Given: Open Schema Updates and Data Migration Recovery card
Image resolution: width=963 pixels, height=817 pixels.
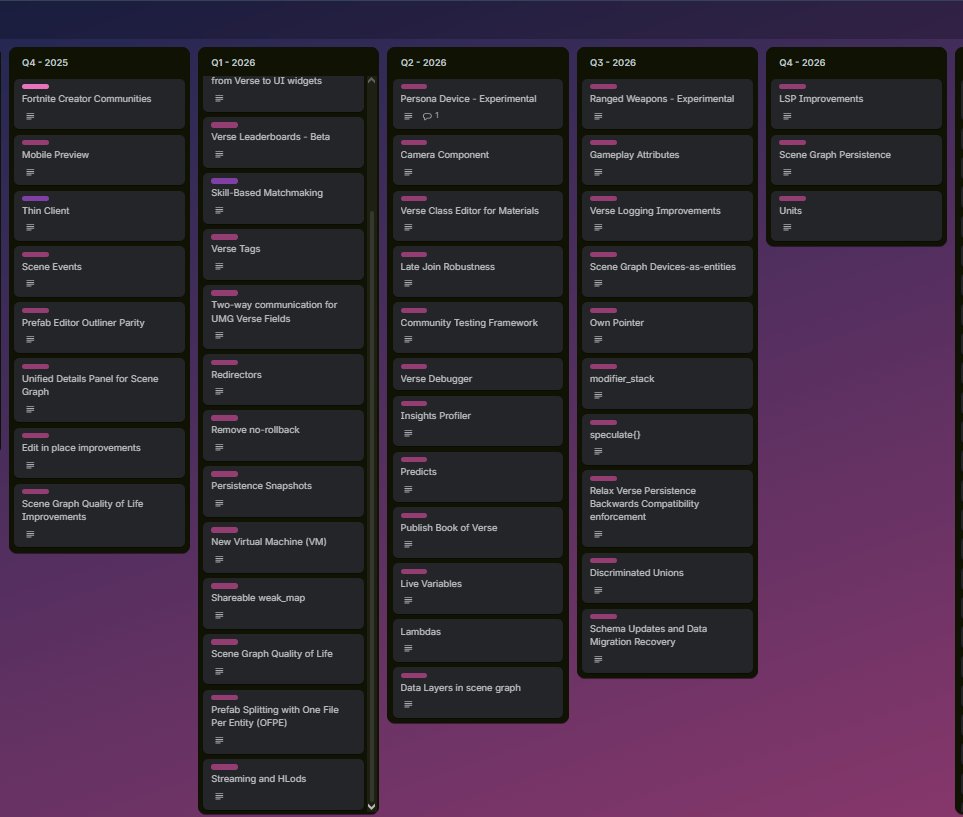Looking at the screenshot, I should coord(667,641).
